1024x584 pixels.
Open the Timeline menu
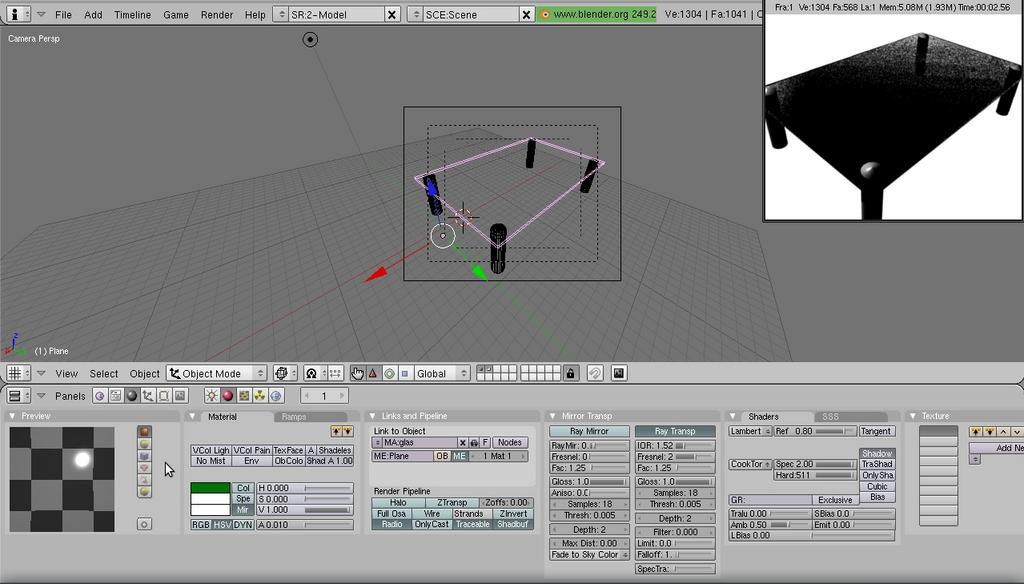133,14
